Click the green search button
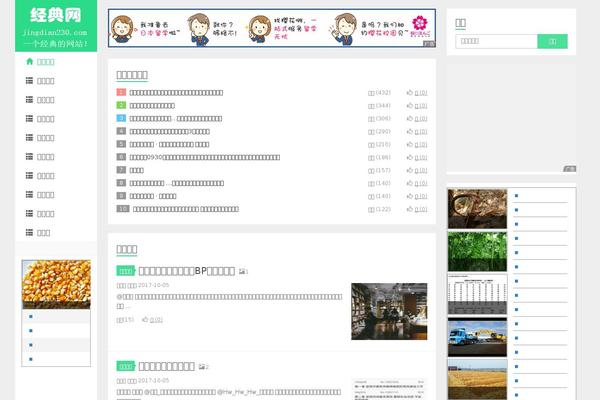 (553, 41)
